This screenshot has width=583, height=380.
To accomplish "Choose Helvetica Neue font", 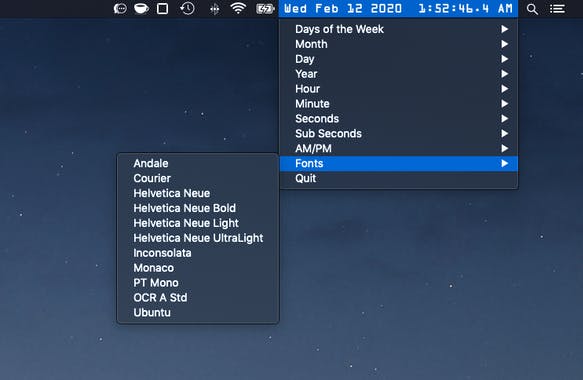I will point(198,193).
